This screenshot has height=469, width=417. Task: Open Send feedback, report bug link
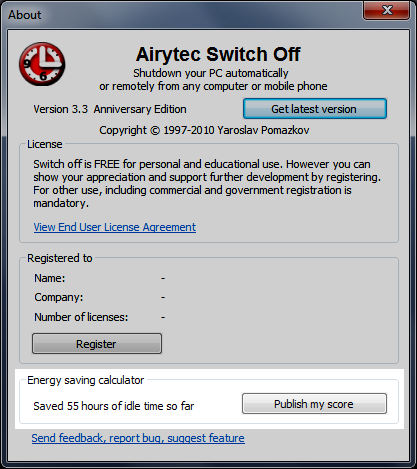pos(138,438)
